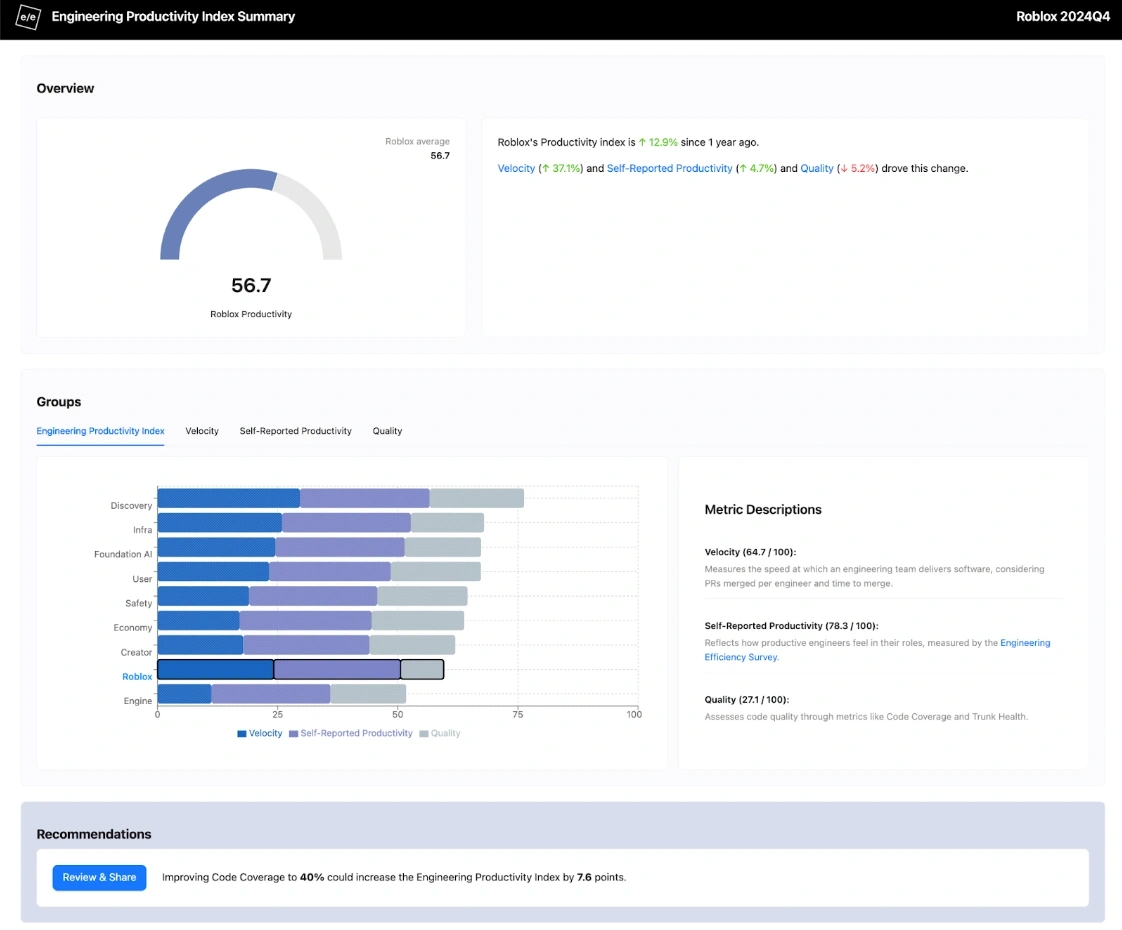Viewport: 1122px width, 930px height.
Task: Click the Foundation AI row Quality bar segment
Action: (443, 547)
